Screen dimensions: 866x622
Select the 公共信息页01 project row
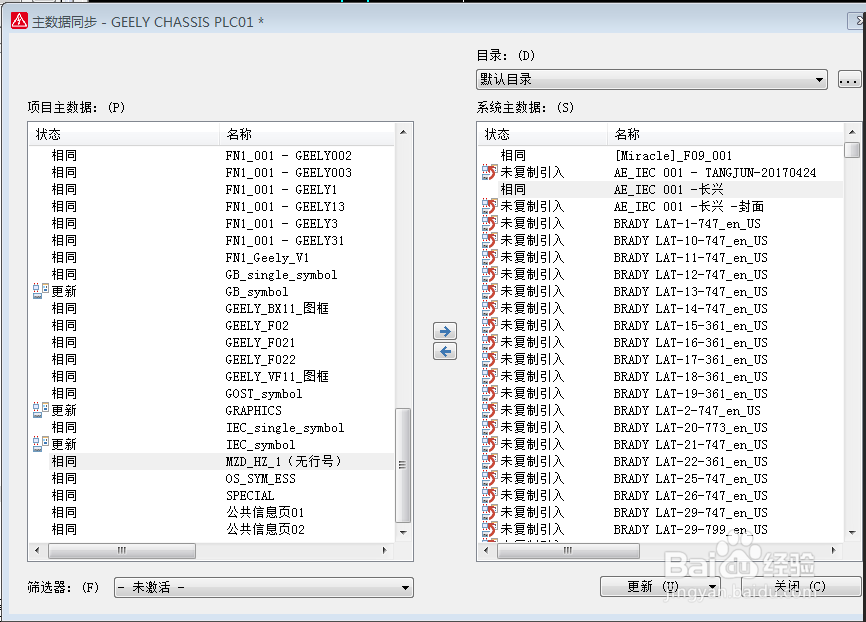212,512
